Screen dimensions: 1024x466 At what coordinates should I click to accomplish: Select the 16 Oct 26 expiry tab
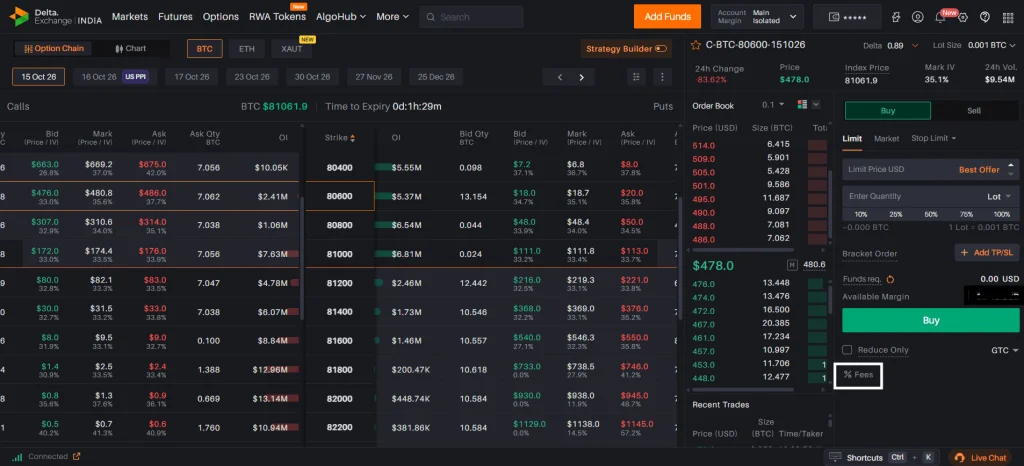click(x=114, y=77)
